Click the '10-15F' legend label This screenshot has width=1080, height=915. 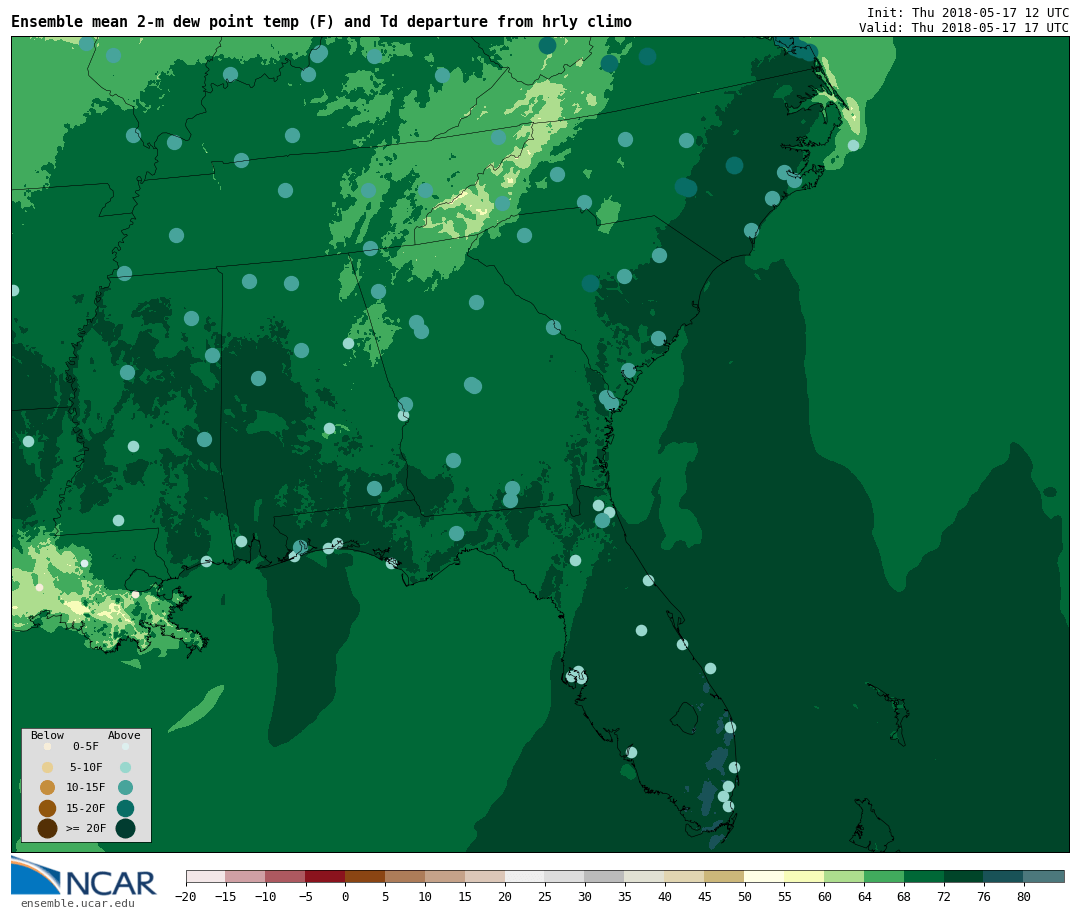[86, 788]
